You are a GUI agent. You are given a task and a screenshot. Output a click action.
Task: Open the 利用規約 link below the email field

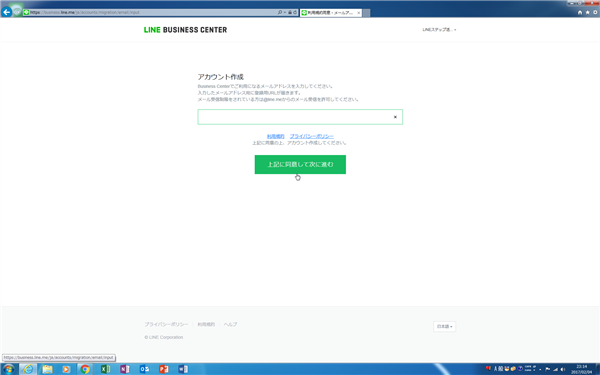tap(276, 136)
